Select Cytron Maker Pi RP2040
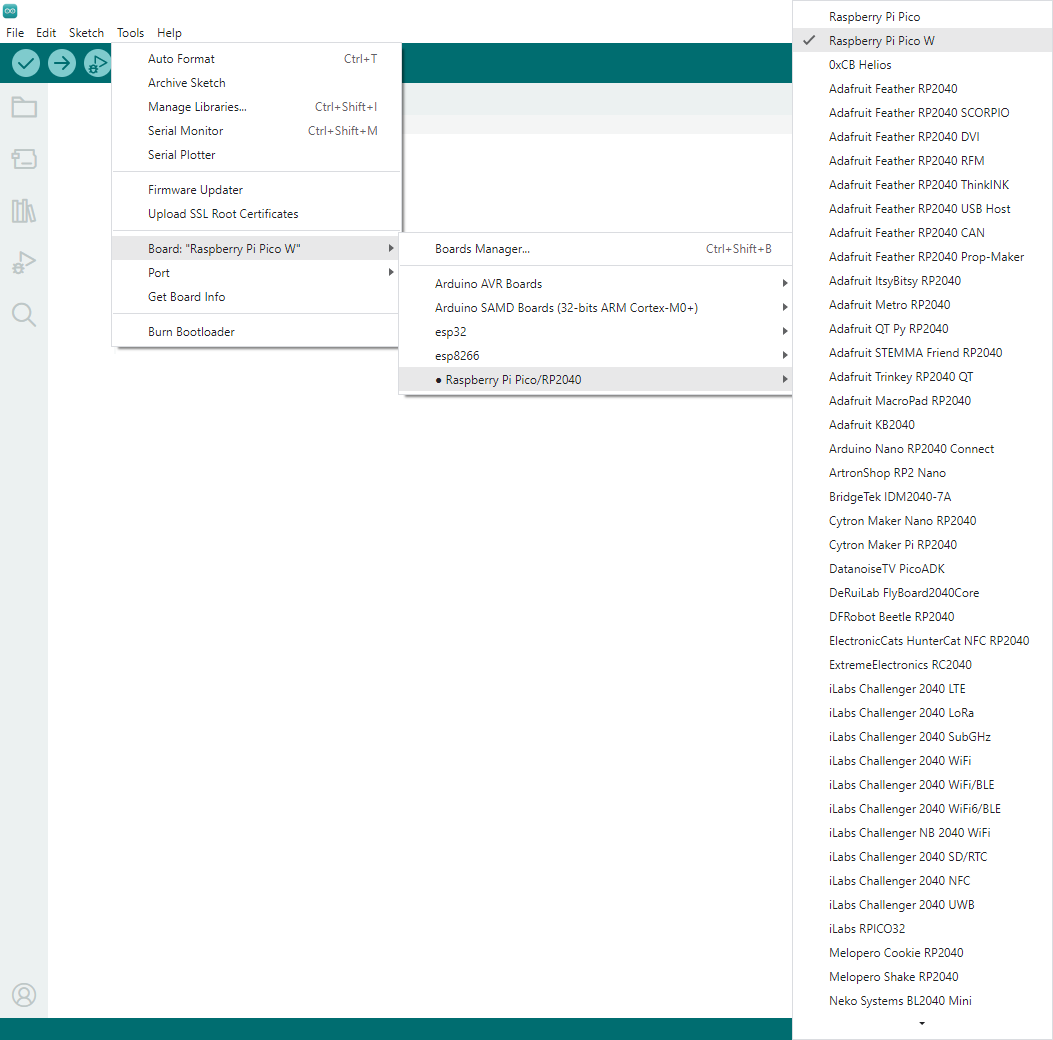The height and width of the screenshot is (1040, 1053). tap(923, 545)
